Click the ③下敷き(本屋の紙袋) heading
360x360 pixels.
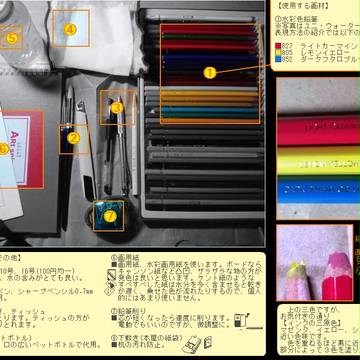tap(147, 338)
